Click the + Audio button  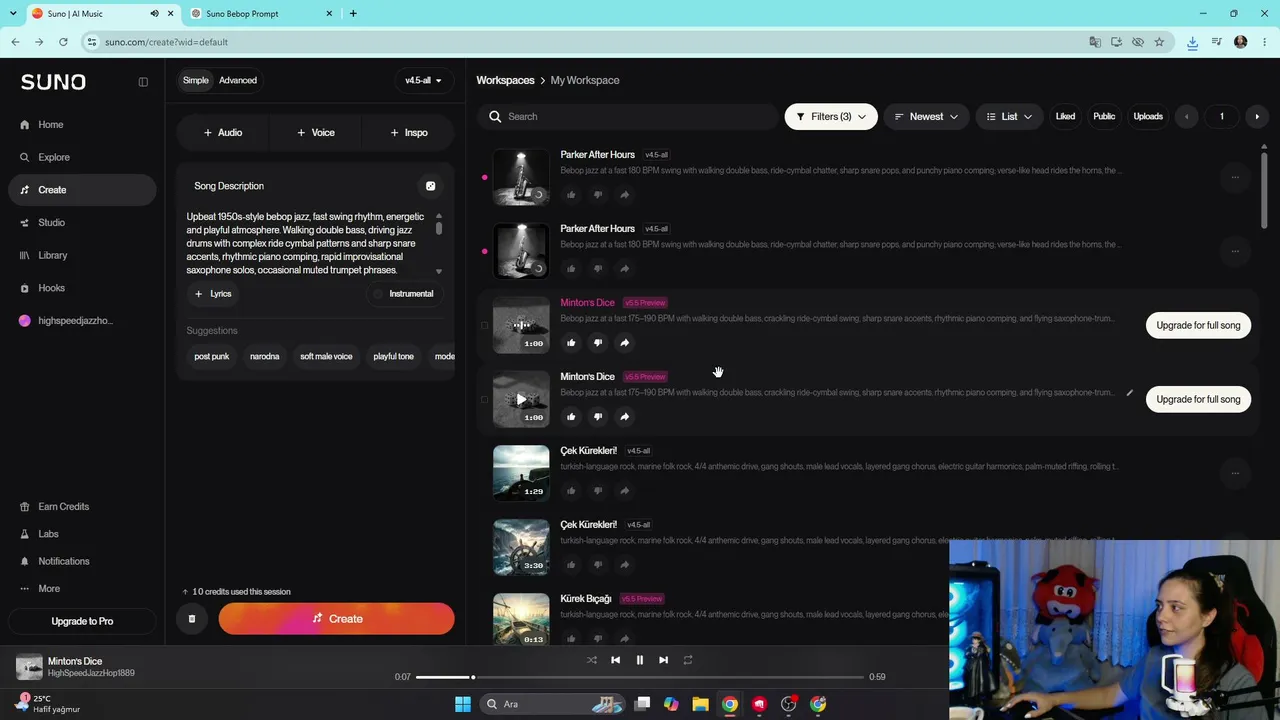pos(222,133)
